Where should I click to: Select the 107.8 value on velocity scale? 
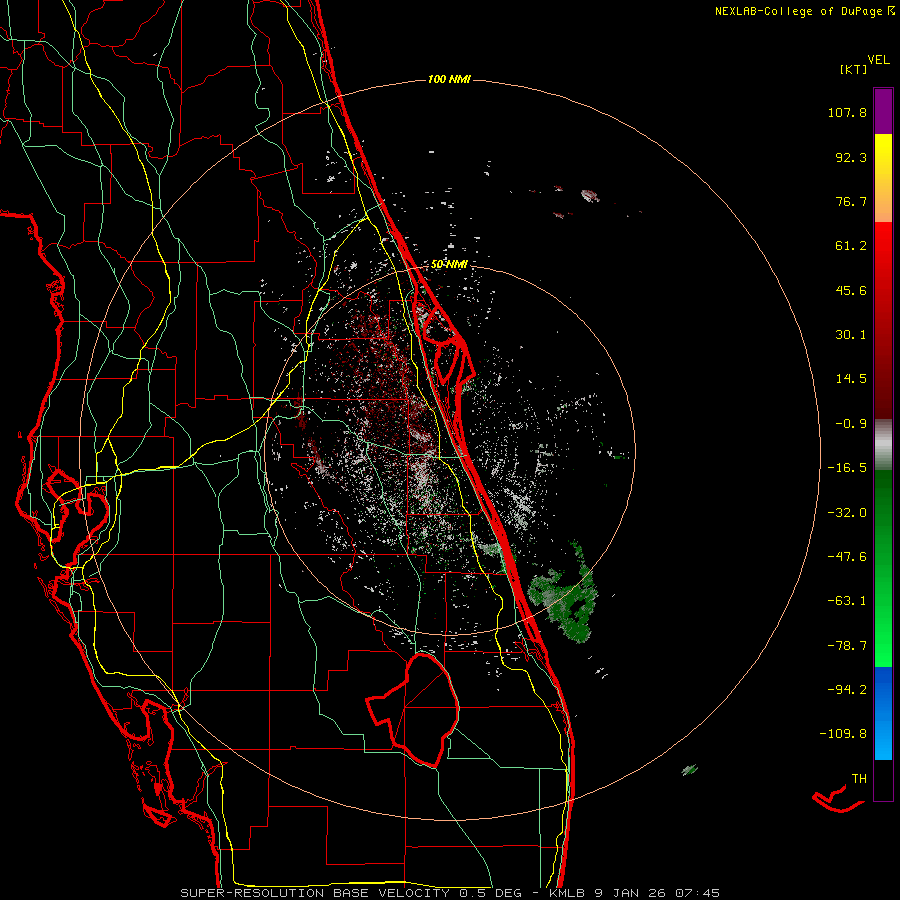(847, 112)
